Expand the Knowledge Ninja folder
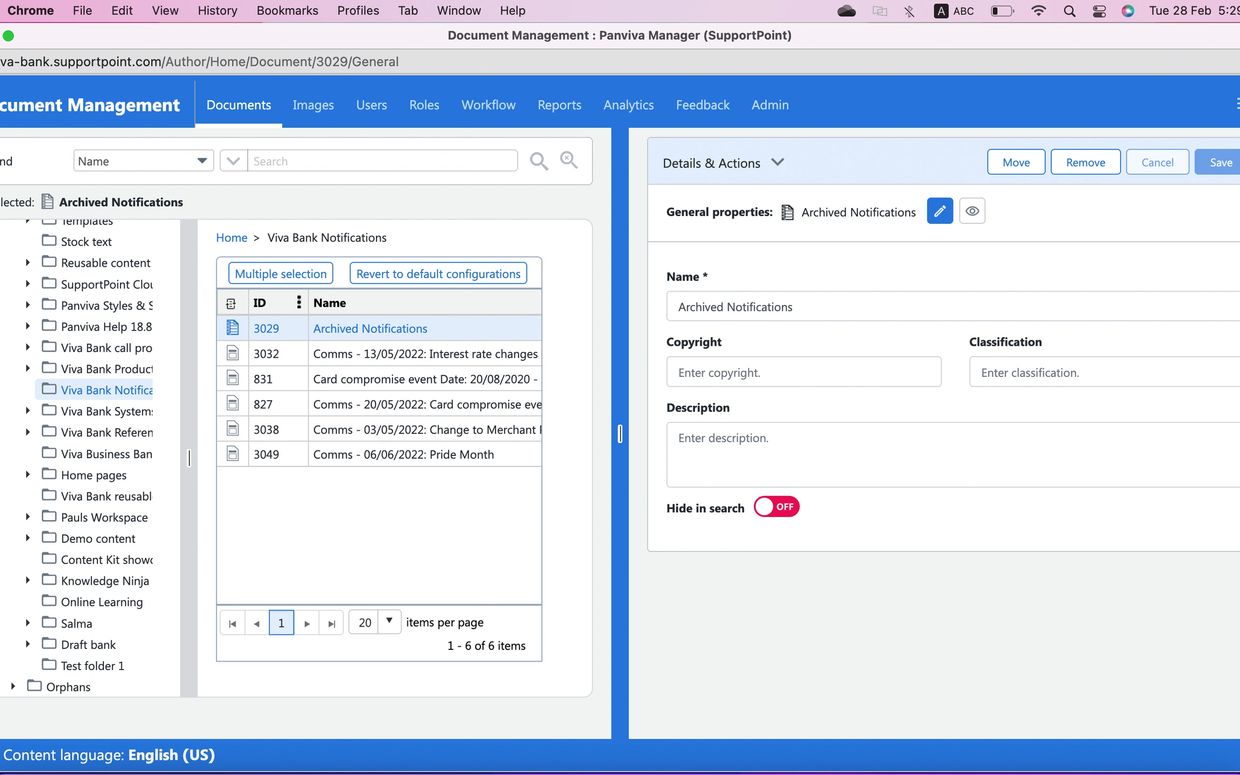Image resolution: width=1240 pixels, height=775 pixels. [x=28, y=581]
